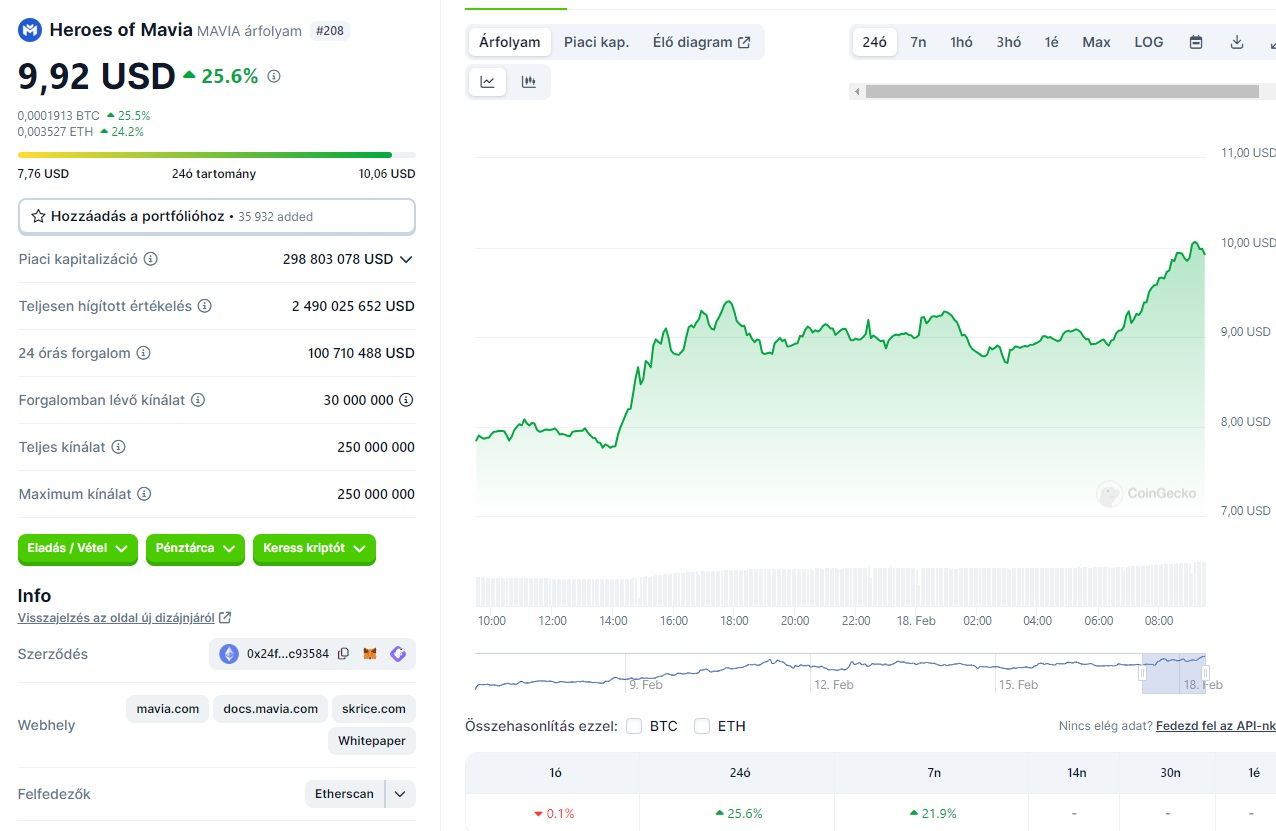Select the 1hó time range
1276x831 pixels.
tap(961, 42)
